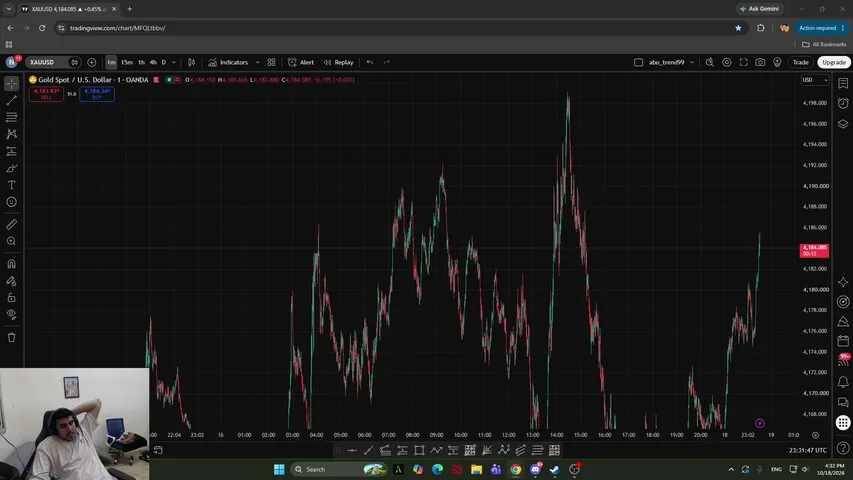Open the Windows Start menu
The image size is (853, 480).
point(279,469)
